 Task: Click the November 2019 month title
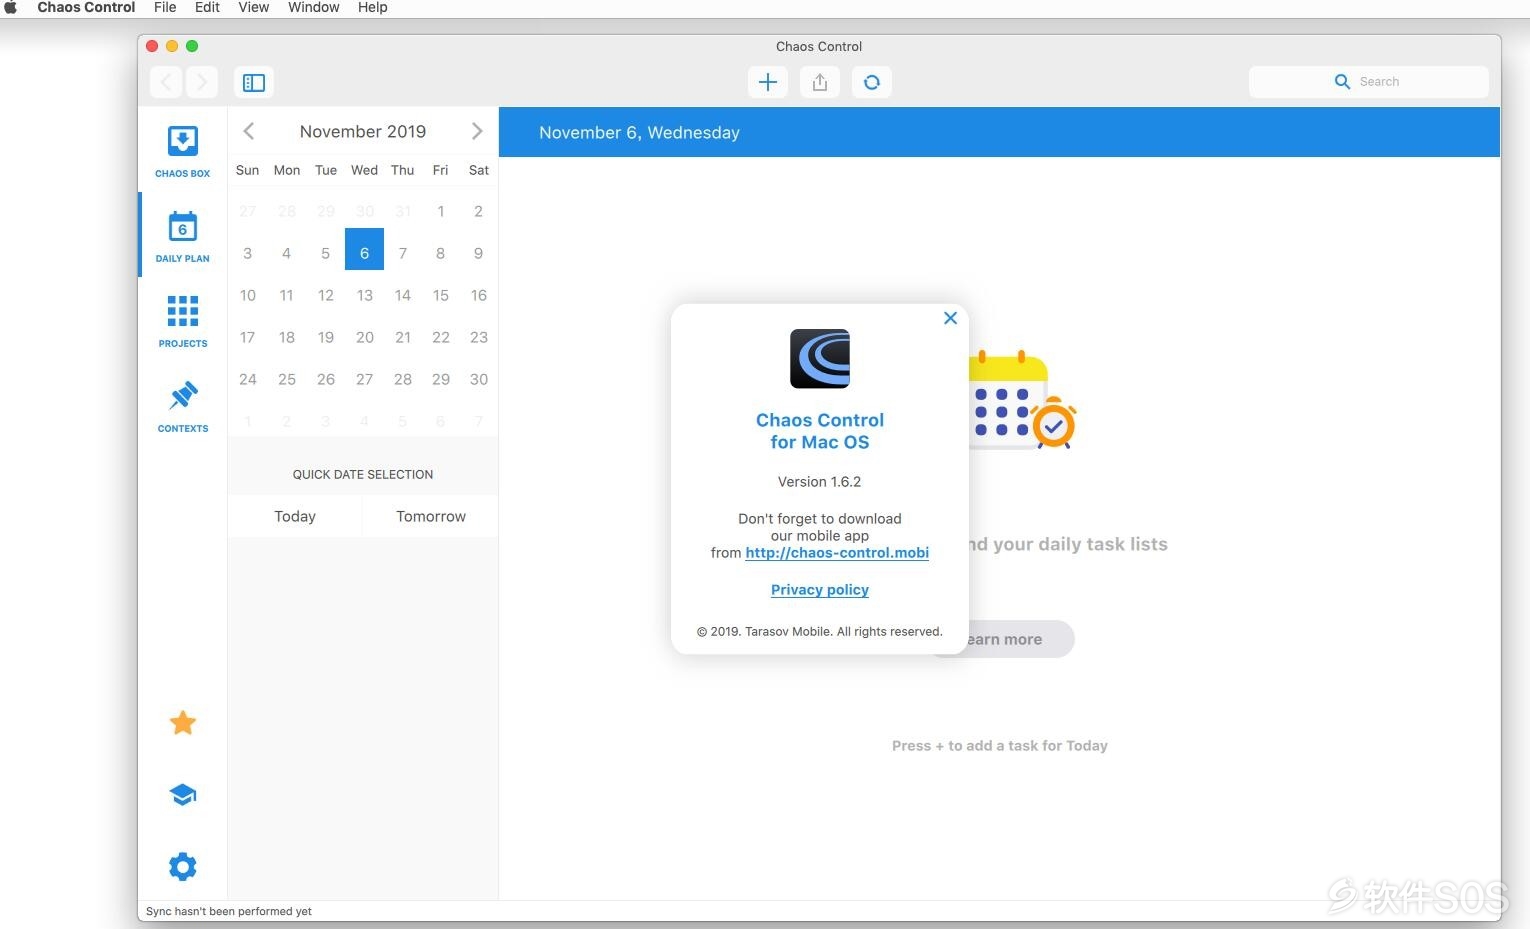363,131
